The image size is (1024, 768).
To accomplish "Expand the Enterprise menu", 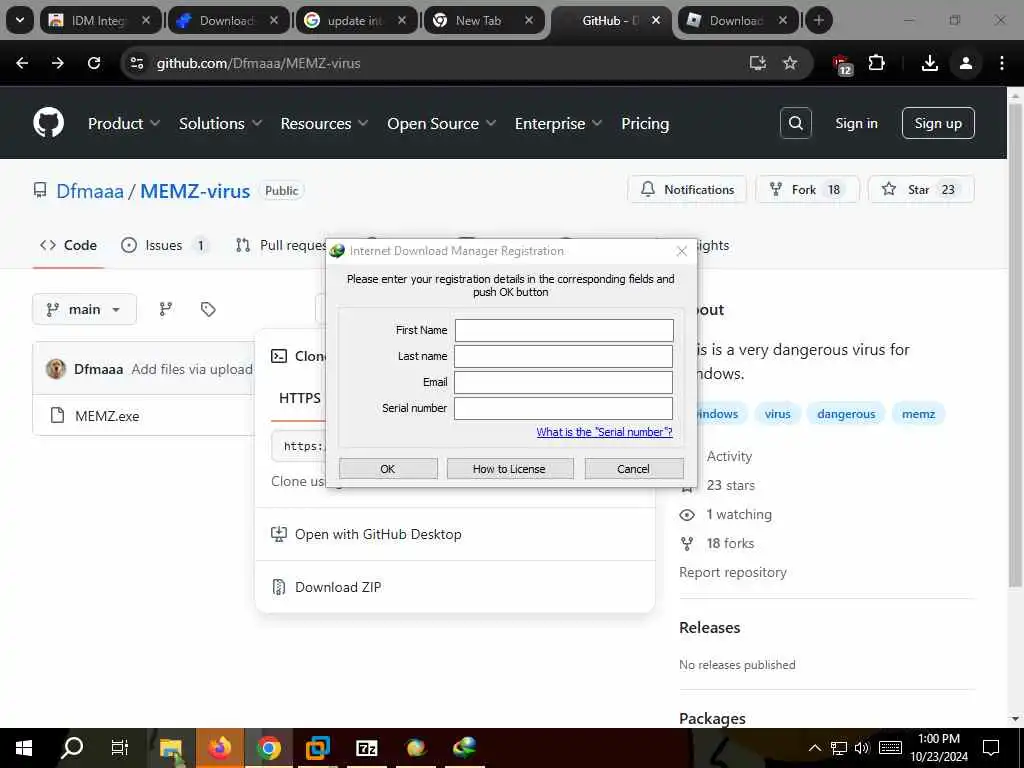I will coord(558,123).
